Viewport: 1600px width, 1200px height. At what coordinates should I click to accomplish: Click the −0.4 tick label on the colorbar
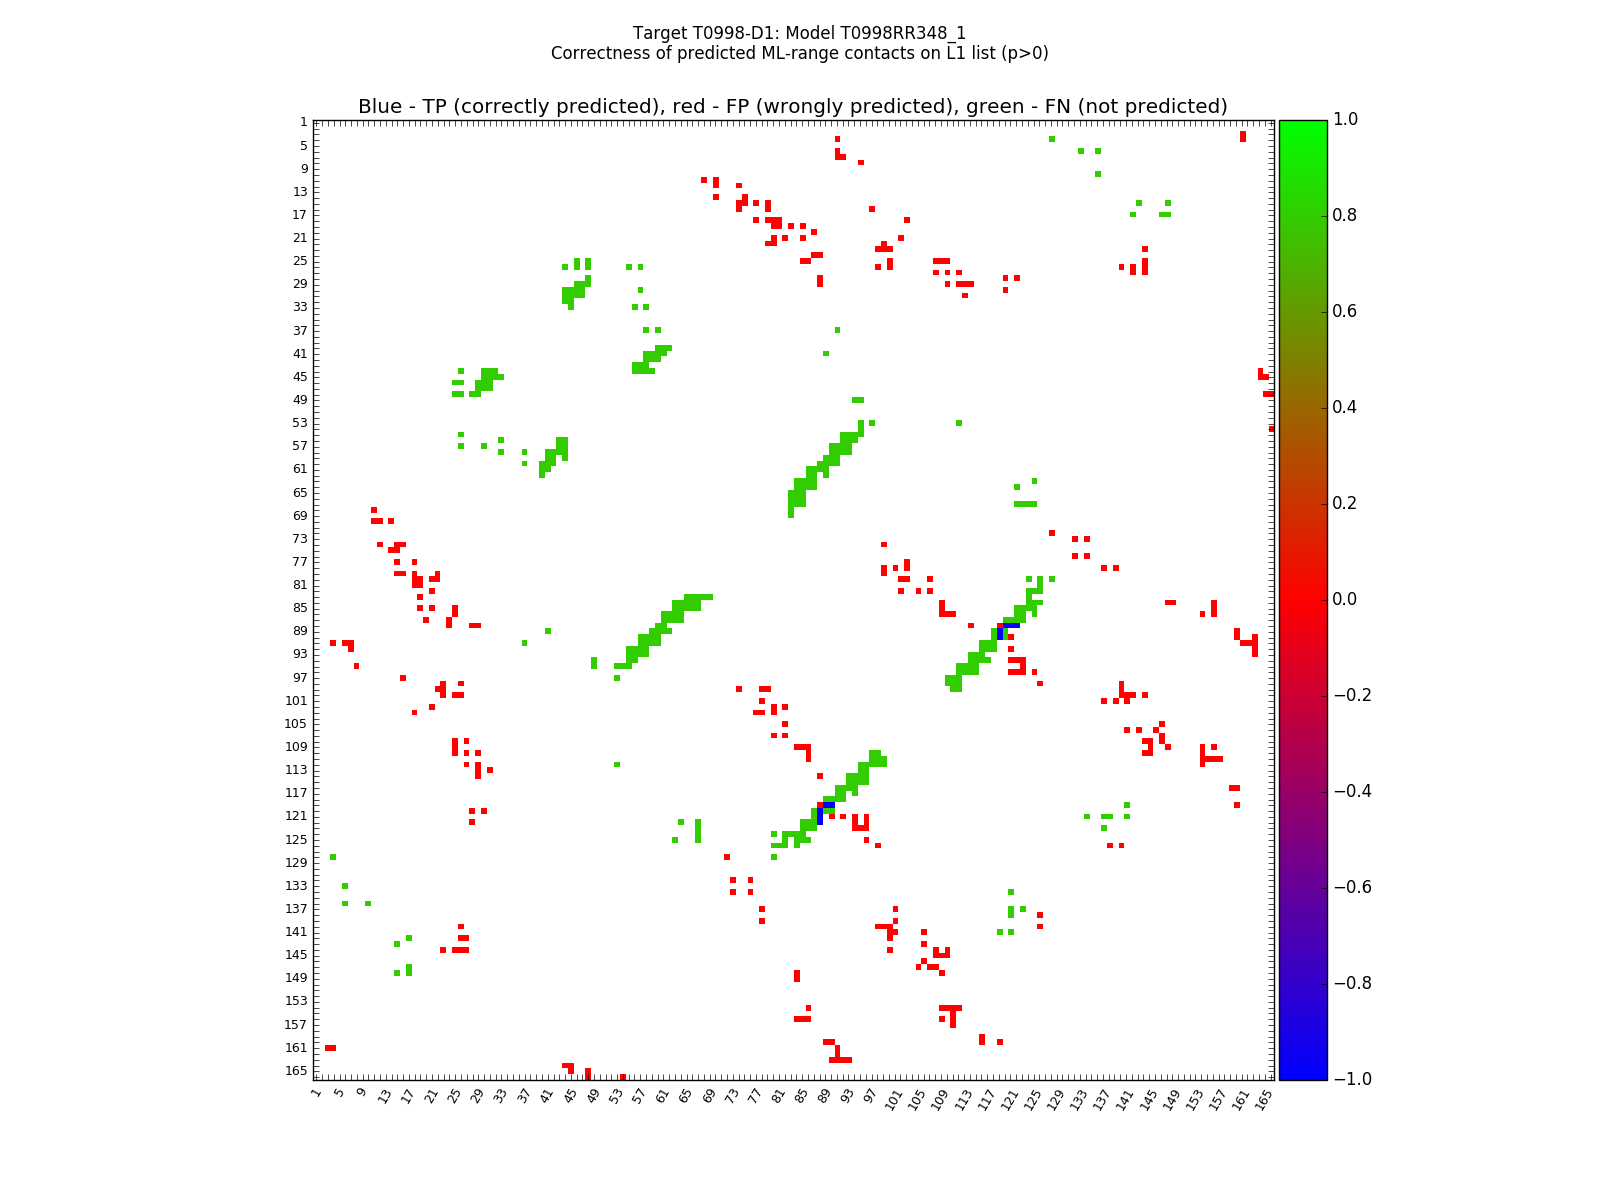[1350, 791]
